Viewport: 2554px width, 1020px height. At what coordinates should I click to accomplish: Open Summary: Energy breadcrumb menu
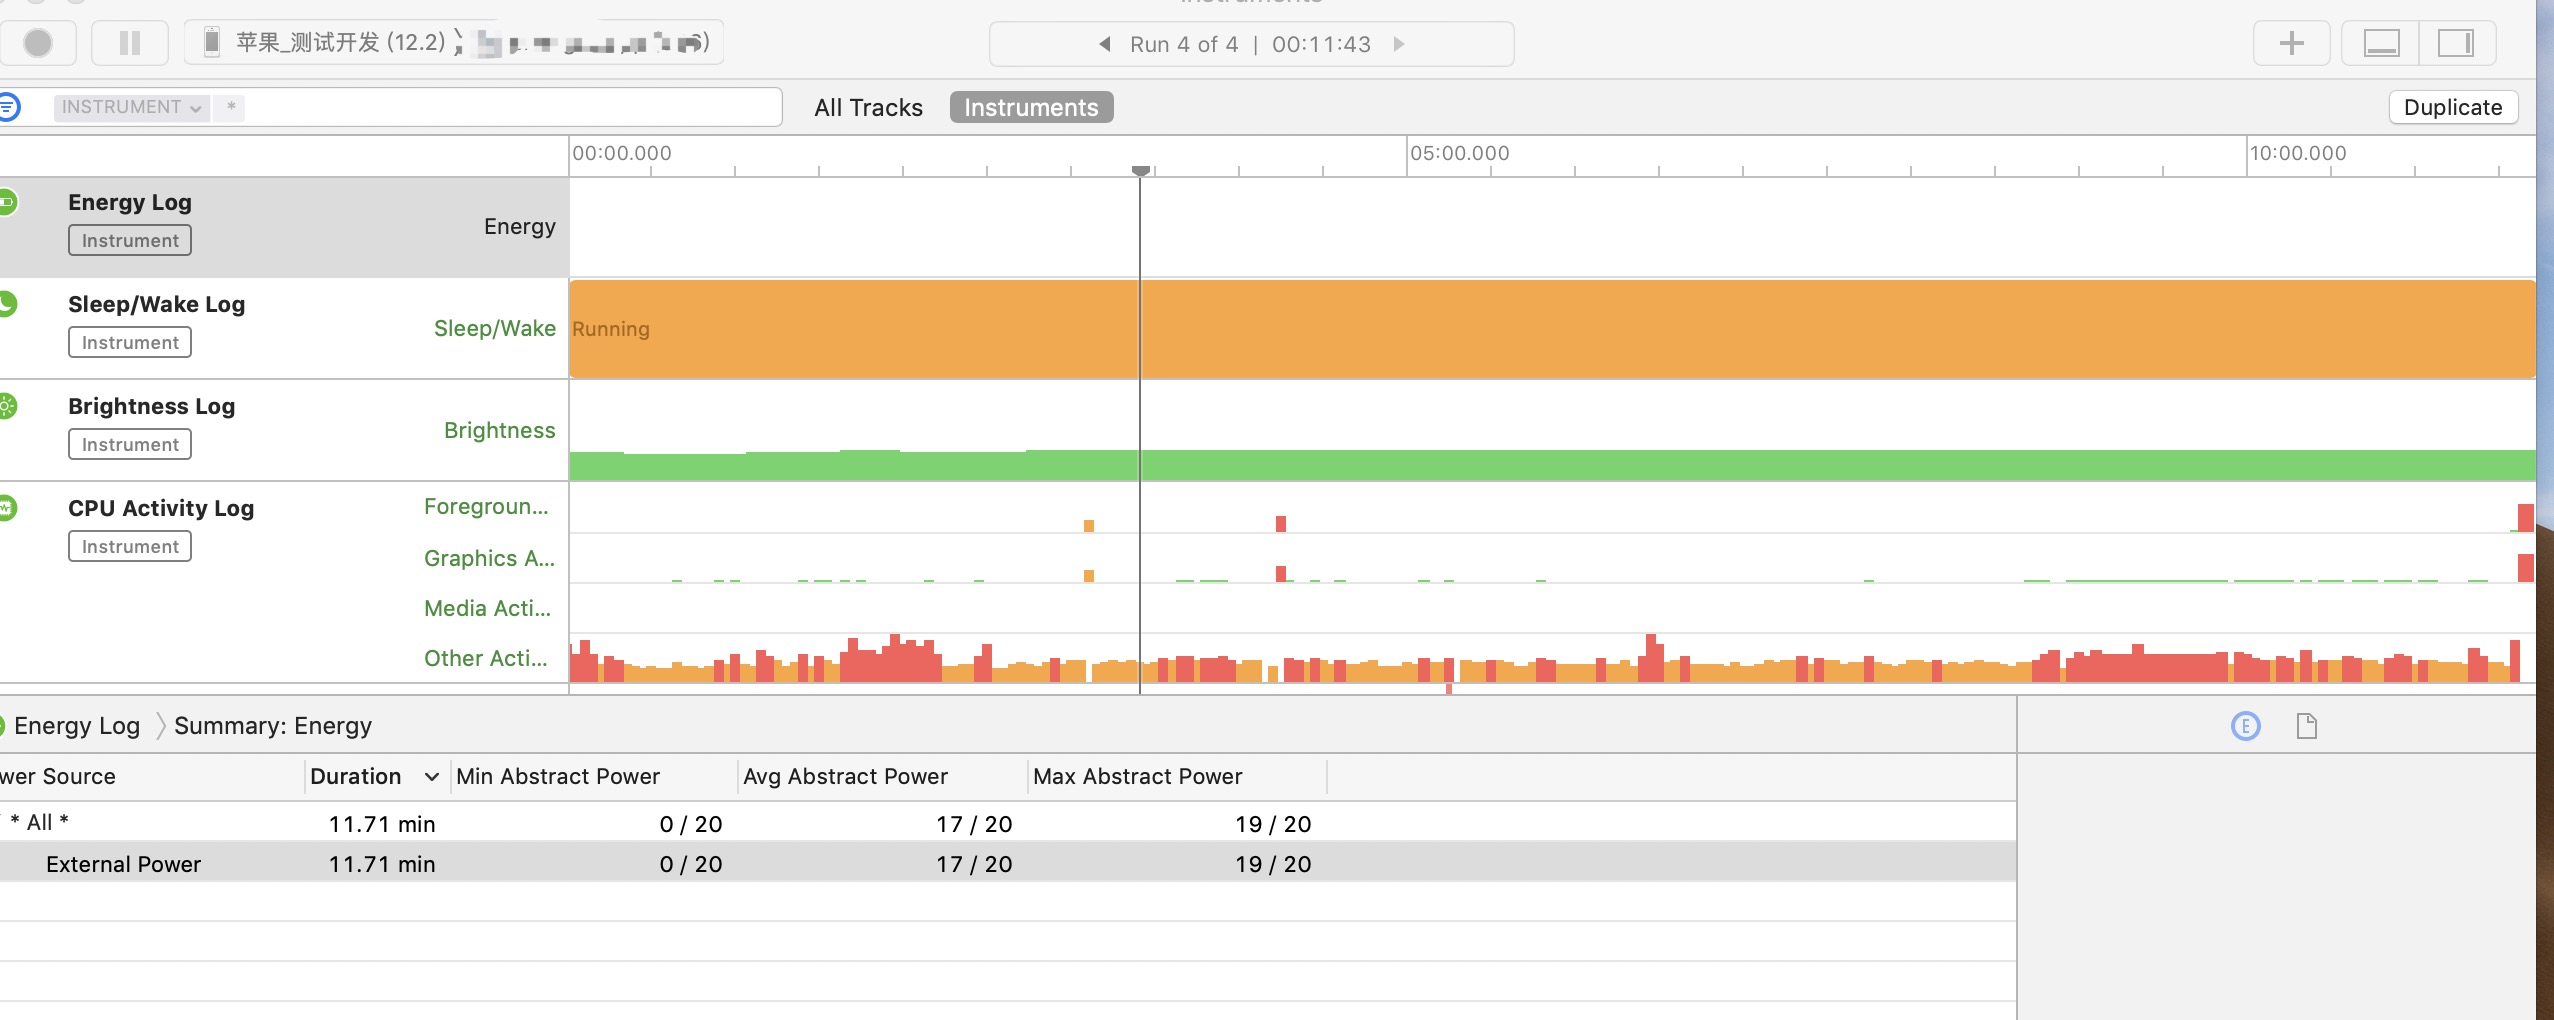coord(273,726)
